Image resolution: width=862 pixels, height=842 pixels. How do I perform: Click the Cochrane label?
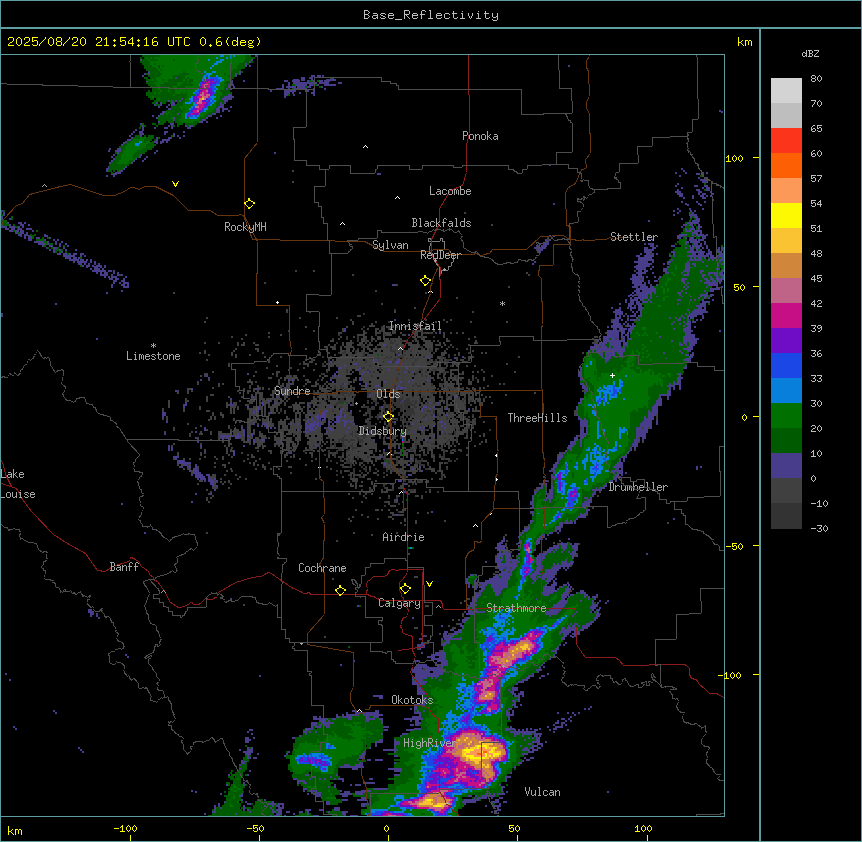[322, 568]
